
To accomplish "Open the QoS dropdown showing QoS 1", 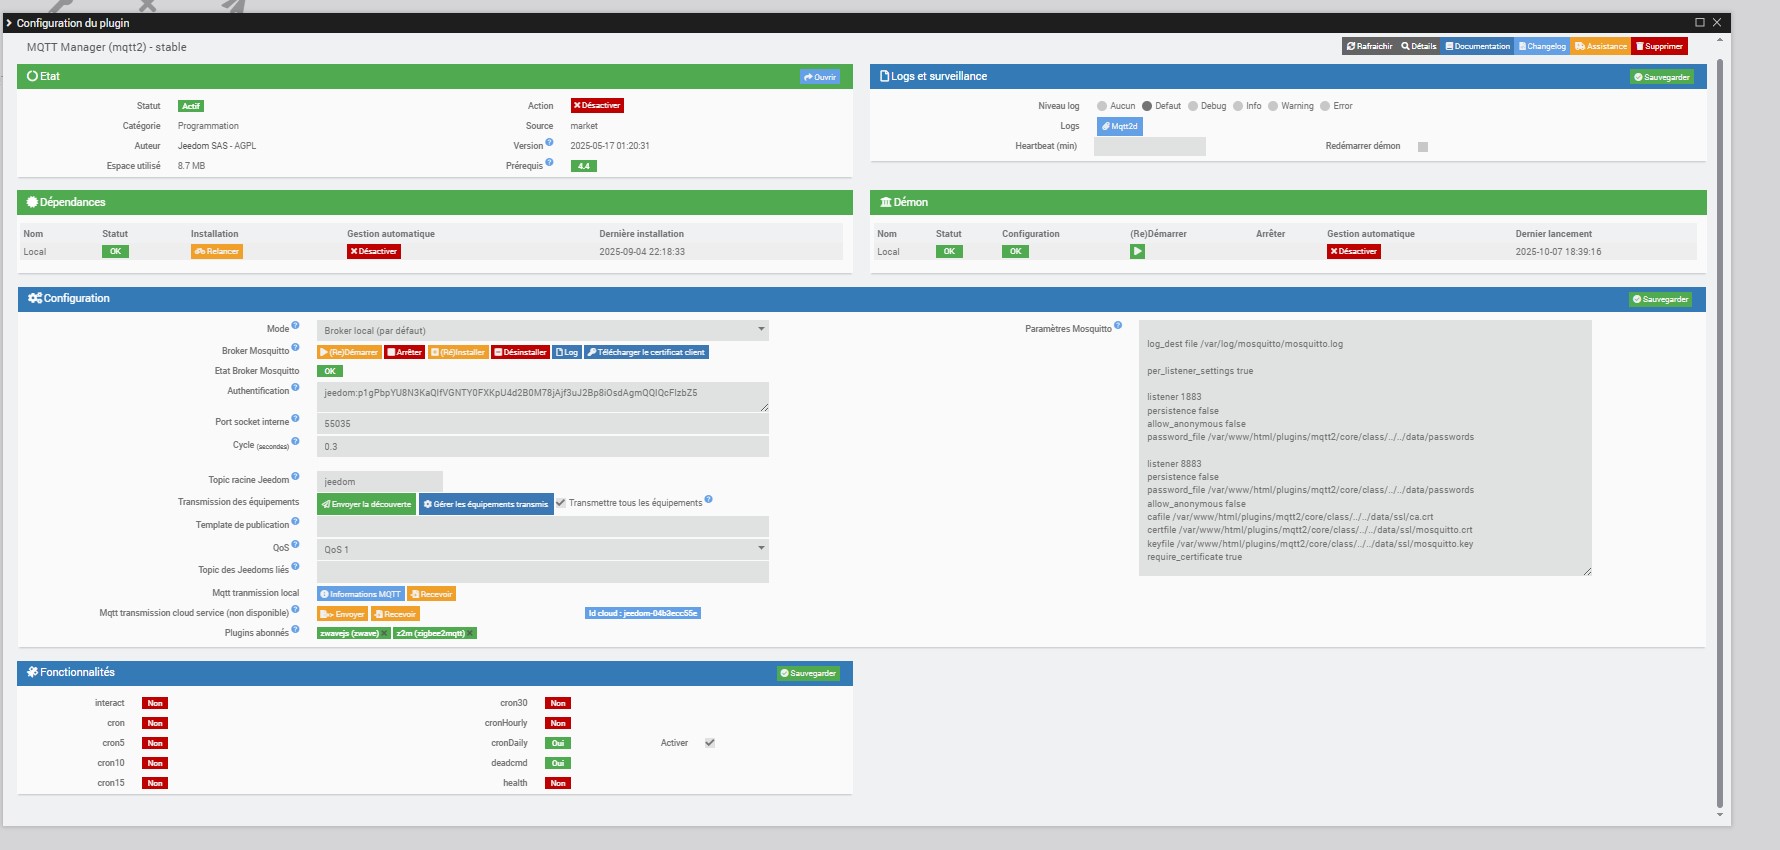I will [x=543, y=549].
